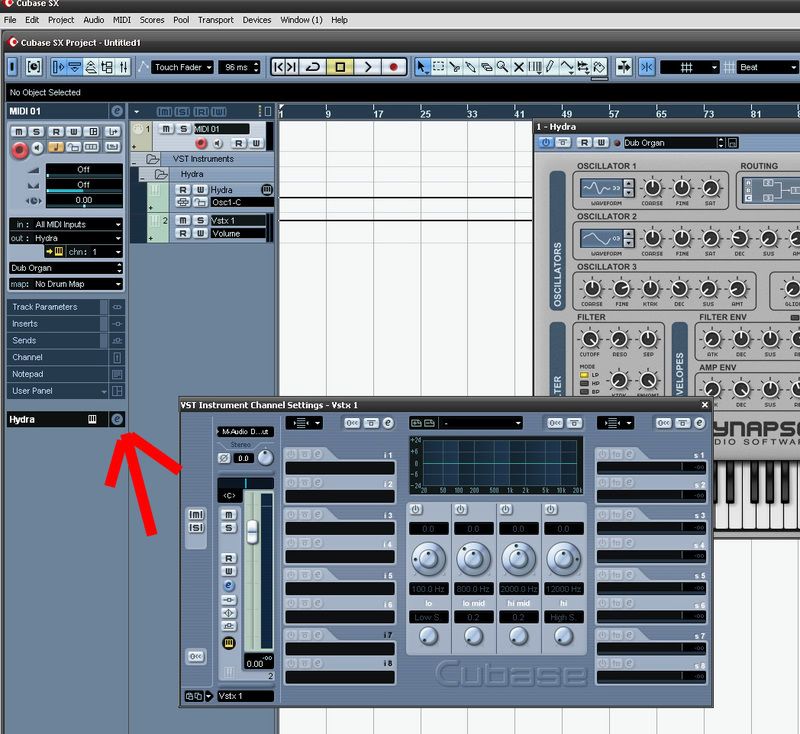
Task: Toggle Monitor speaker button in the inspector
Action: 37,148
